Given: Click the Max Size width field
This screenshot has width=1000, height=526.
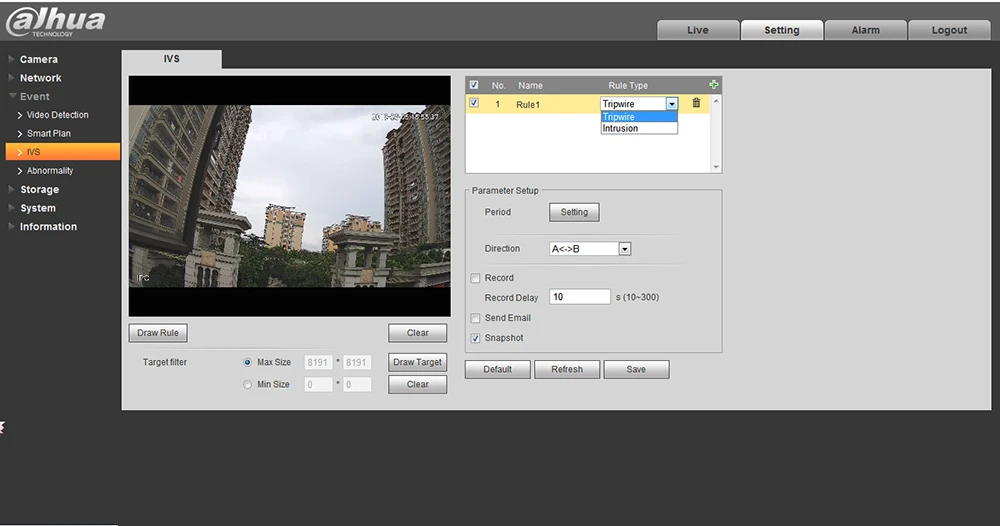Looking at the screenshot, I should tap(318, 362).
